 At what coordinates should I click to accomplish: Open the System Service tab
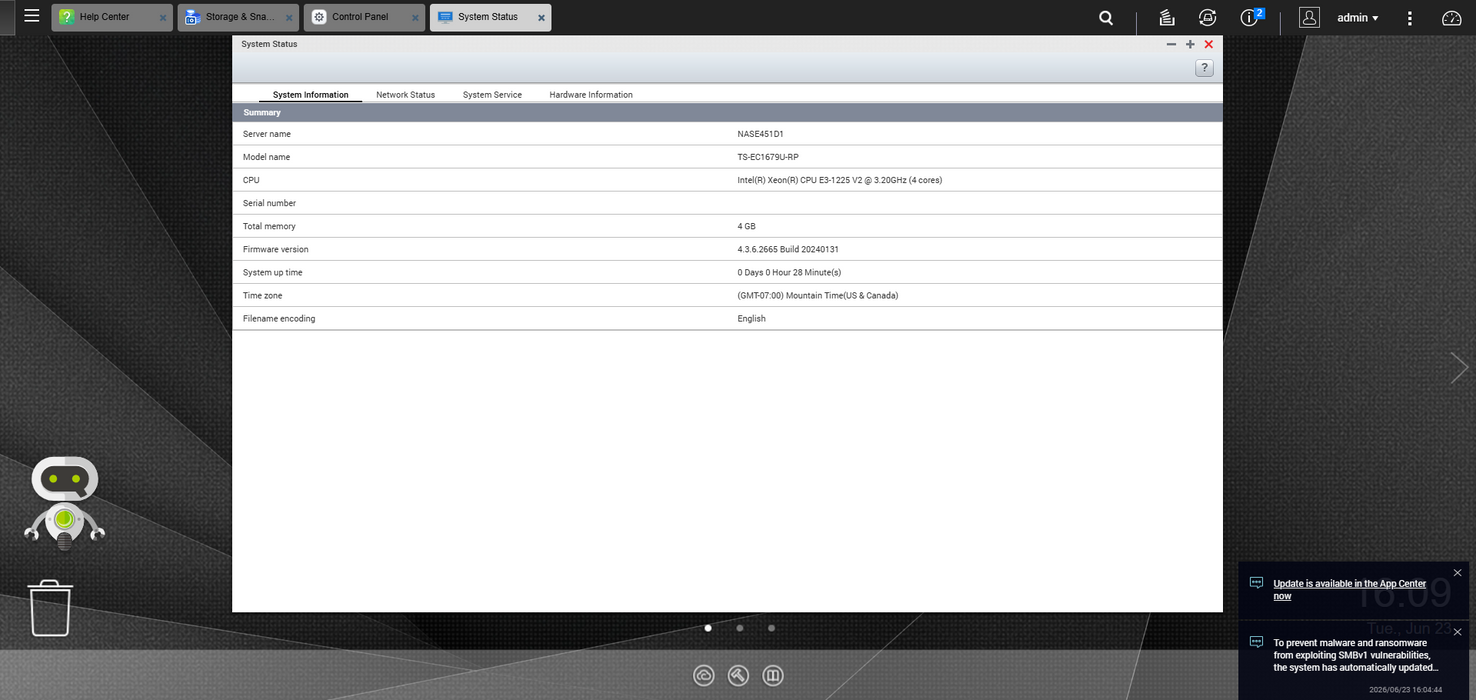tap(492, 95)
